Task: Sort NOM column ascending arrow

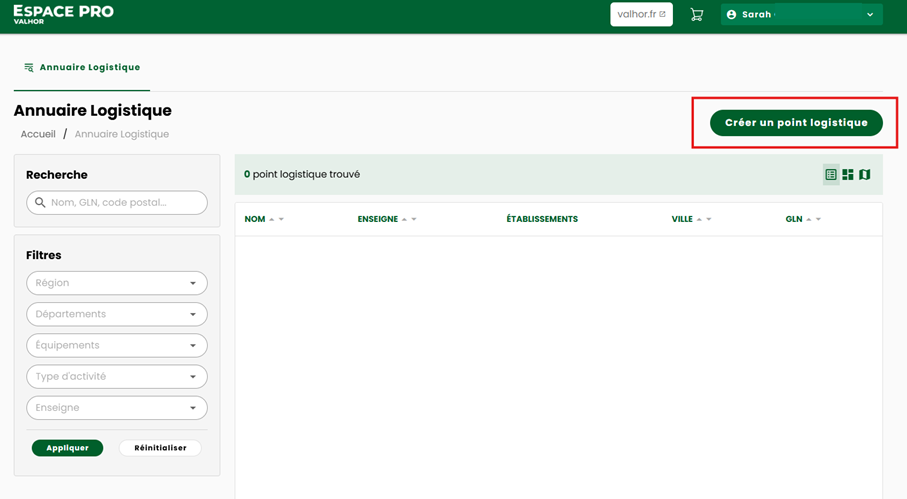Action: (x=271, y=219)
